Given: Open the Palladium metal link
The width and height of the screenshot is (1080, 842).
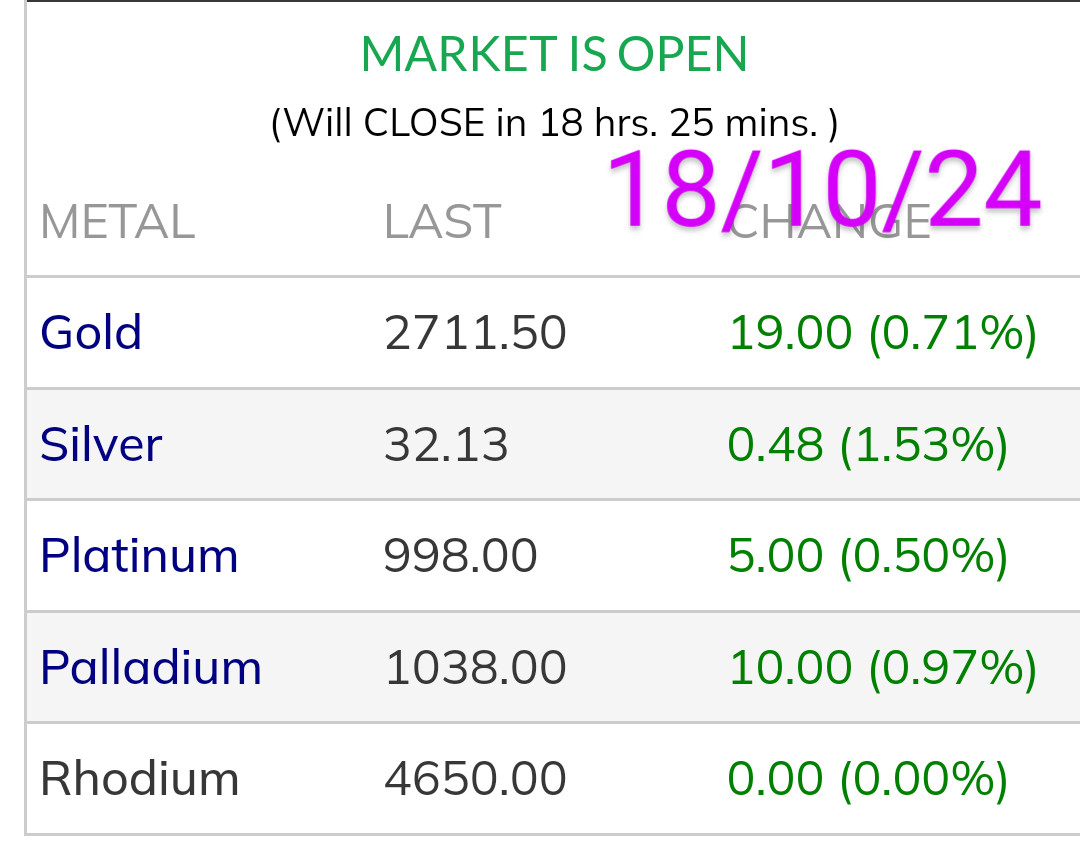Looking at the screenshot, I should pyautogui.click(x=151, y=667).
